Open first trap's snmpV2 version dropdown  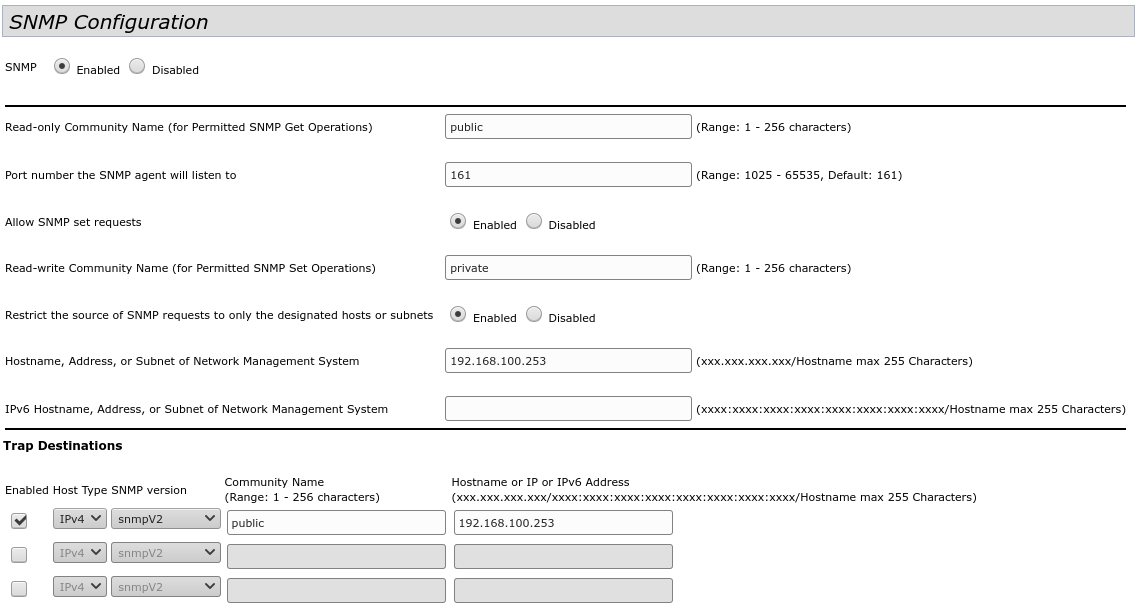[166, 519]
